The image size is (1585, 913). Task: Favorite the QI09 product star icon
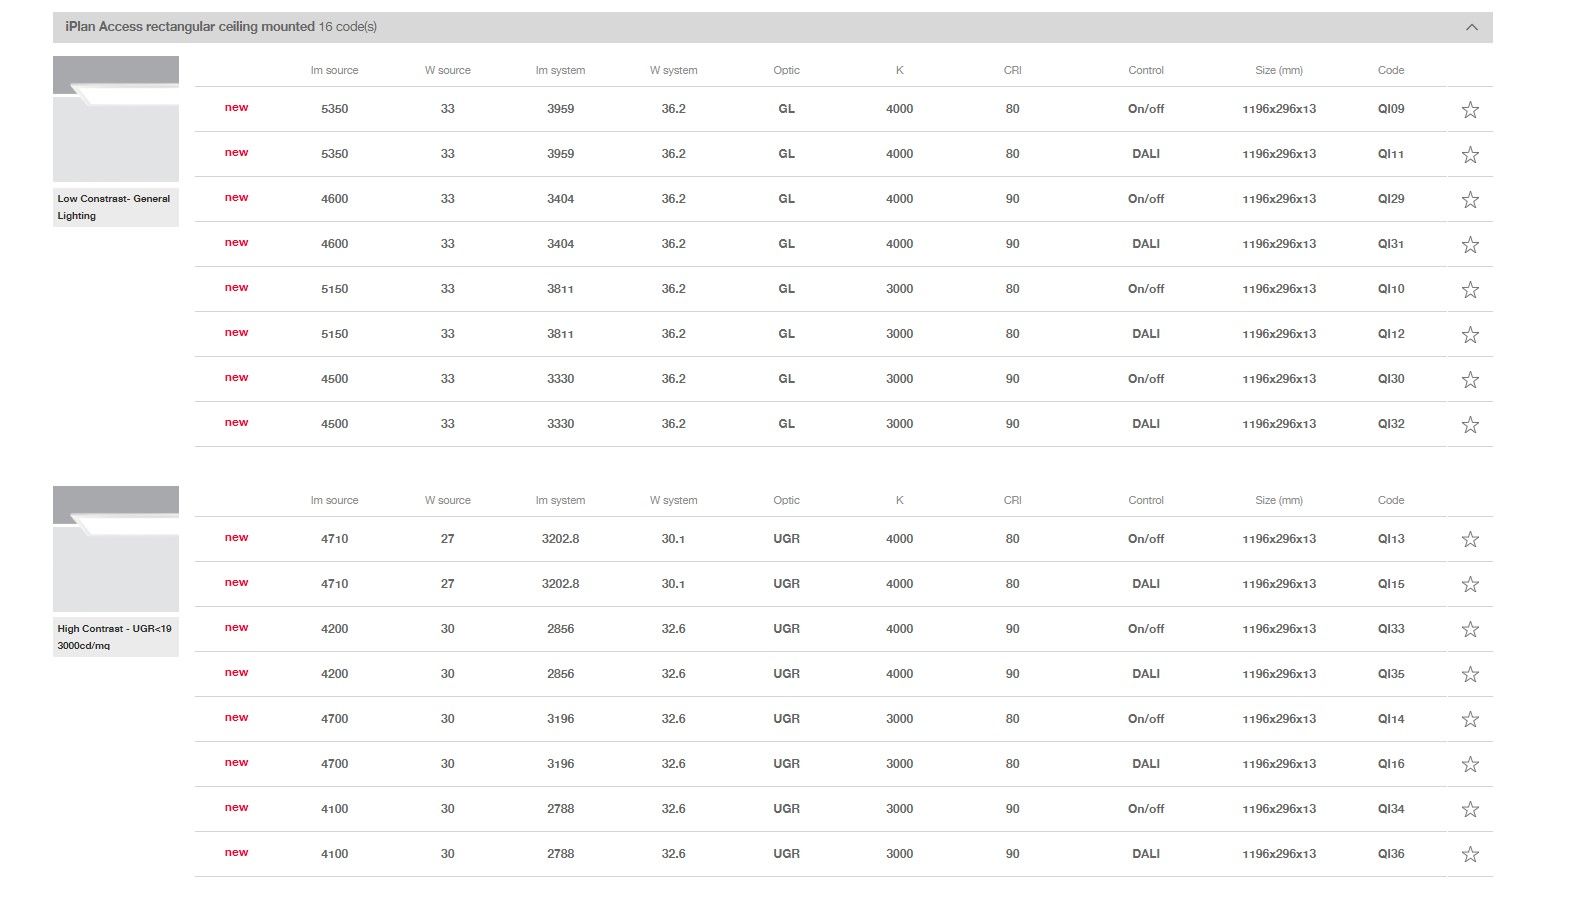pyautogui.click(x=1469, y=110)
